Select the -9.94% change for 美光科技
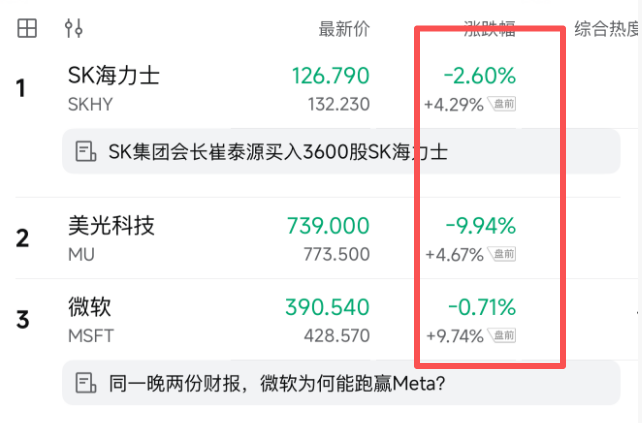The width and height of the screenshot is (642, 423). pos(481,226)
